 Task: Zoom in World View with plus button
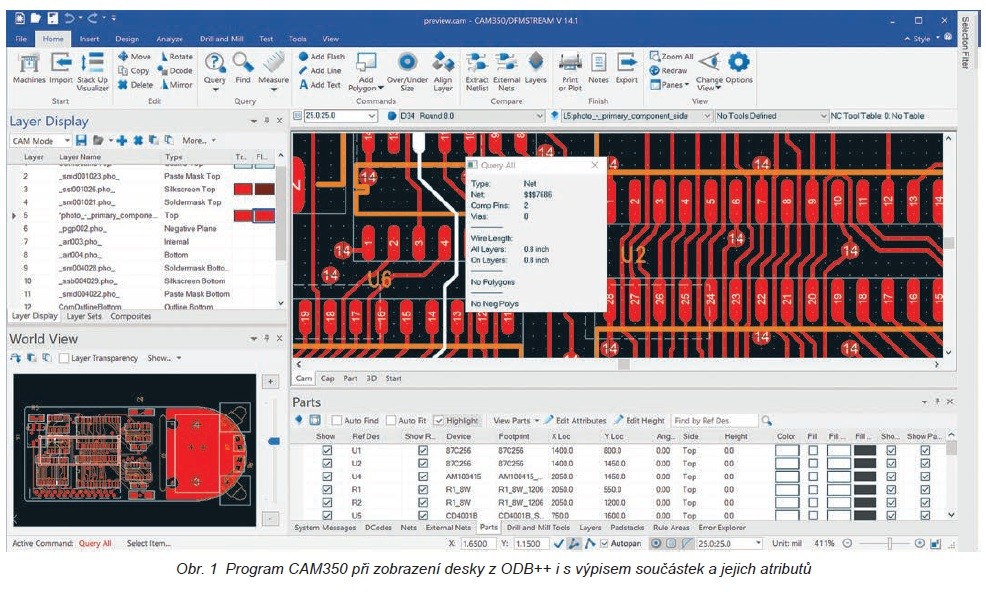[x=270, y=381]
